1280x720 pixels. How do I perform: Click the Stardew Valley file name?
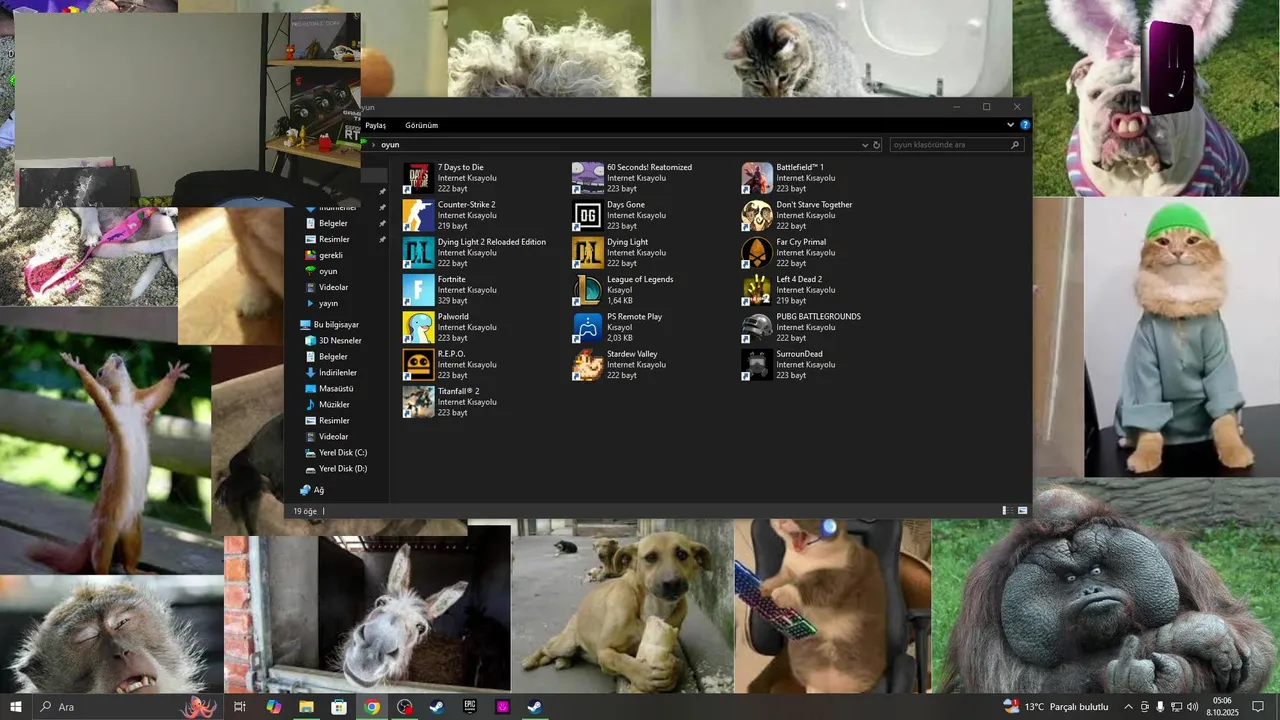coord(632,354)
